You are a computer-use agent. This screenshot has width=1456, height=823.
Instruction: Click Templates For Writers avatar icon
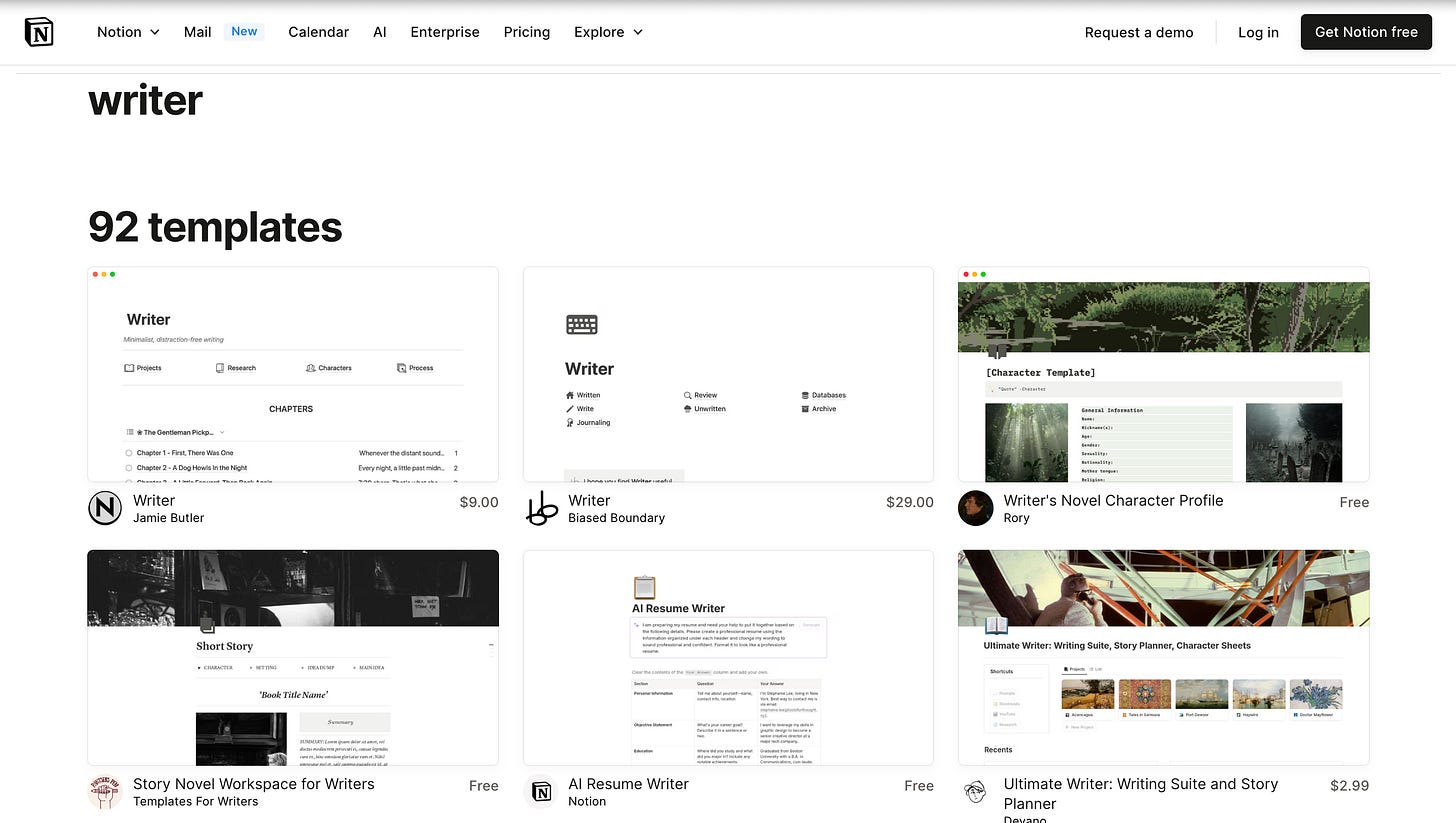tap(105, 792)
